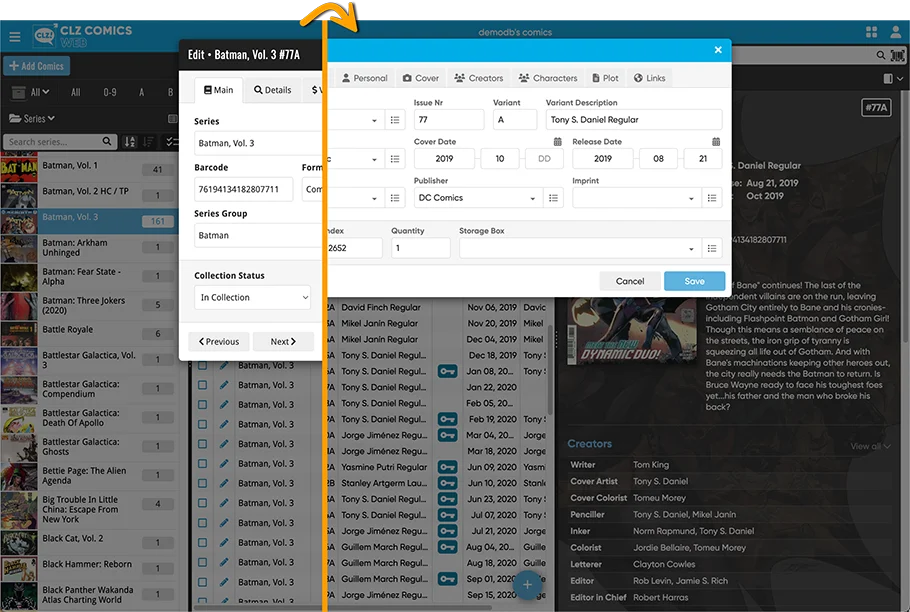Select Battle Royale in series list
Screen dimensions: 910x612
point(89,334)
